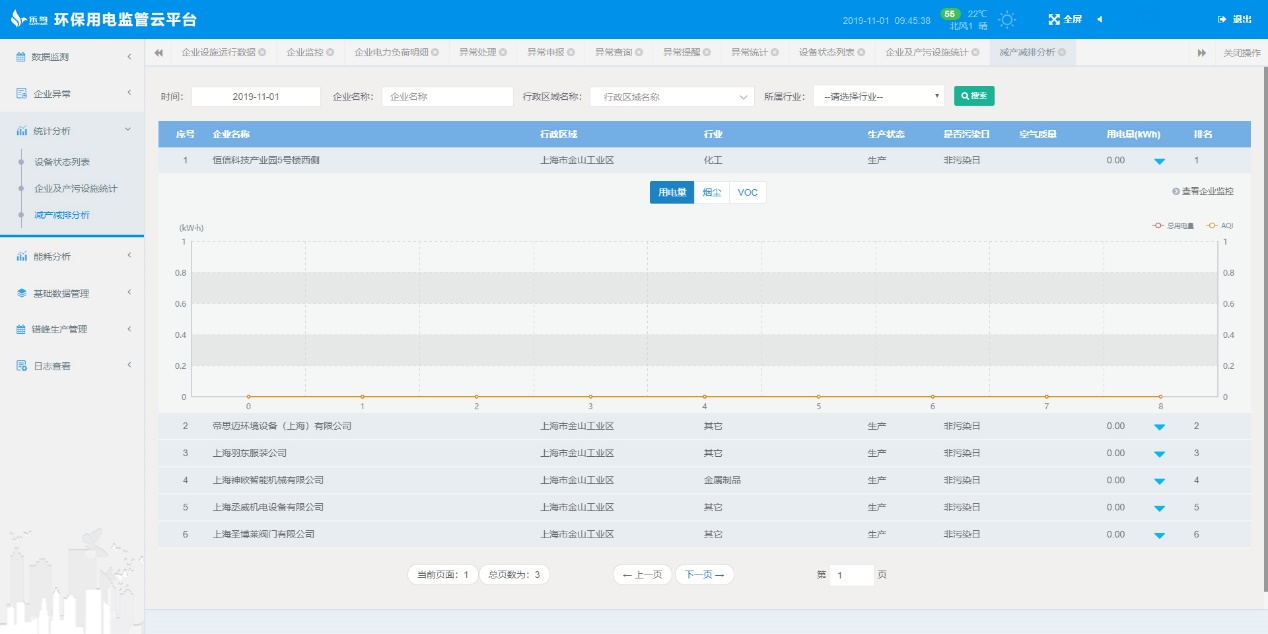Toggle the AQI legend series
The height and width of the screenshot is (634, 1268).
(1219, 226)
